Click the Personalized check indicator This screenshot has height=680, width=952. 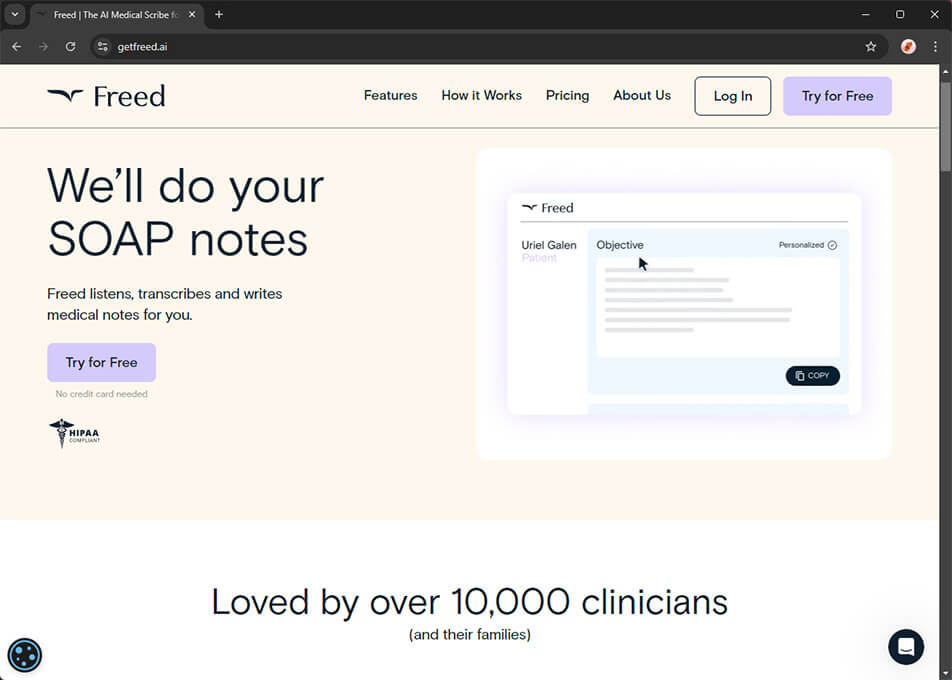tap(808, 245)
